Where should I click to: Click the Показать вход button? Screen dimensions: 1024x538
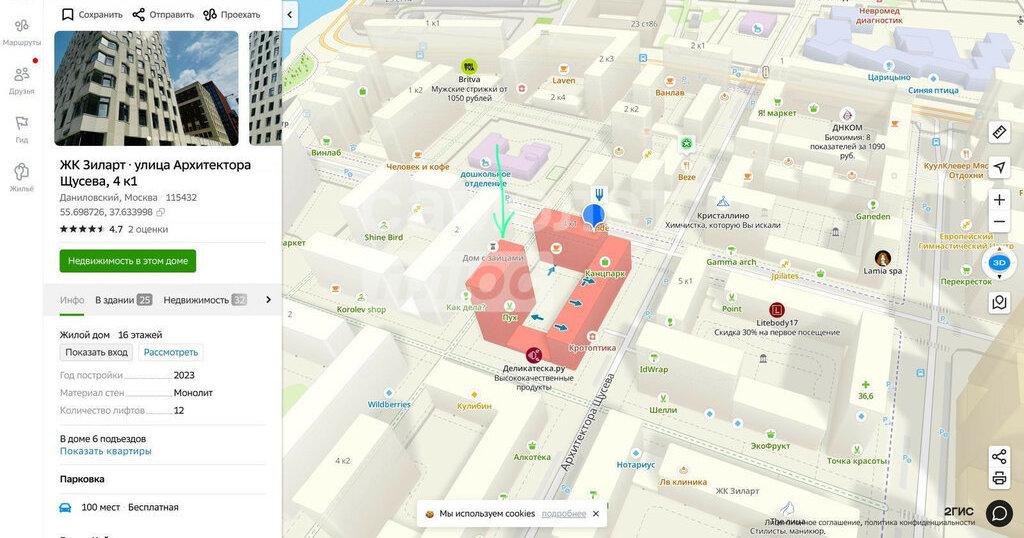97,353
